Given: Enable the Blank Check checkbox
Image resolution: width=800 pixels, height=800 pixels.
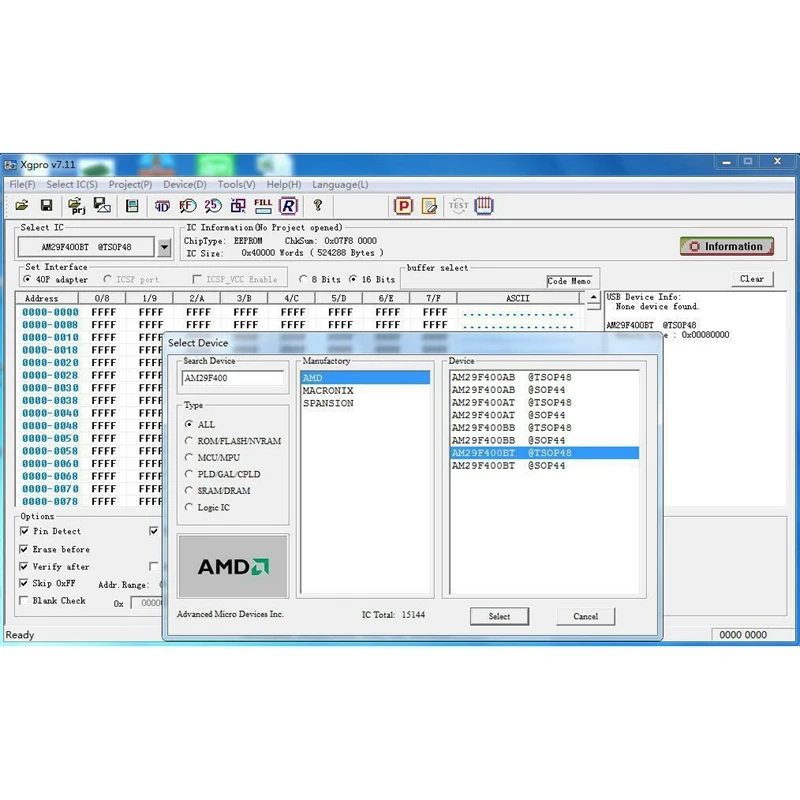Looking at the screenshot, I should [x=24, y=601].
